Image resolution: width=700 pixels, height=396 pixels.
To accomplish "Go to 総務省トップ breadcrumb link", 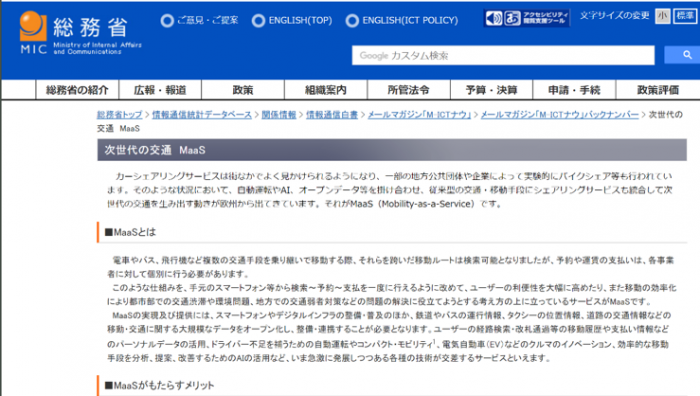I will click(x=120, y=115).
